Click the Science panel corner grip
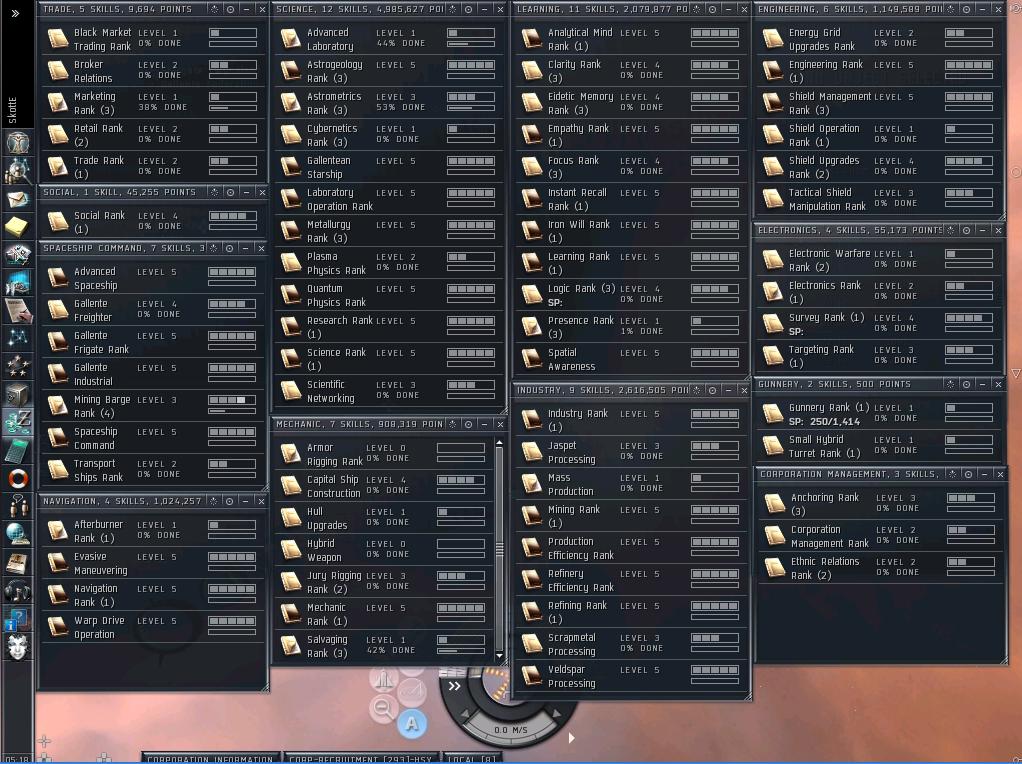 [x=502, y=410]
